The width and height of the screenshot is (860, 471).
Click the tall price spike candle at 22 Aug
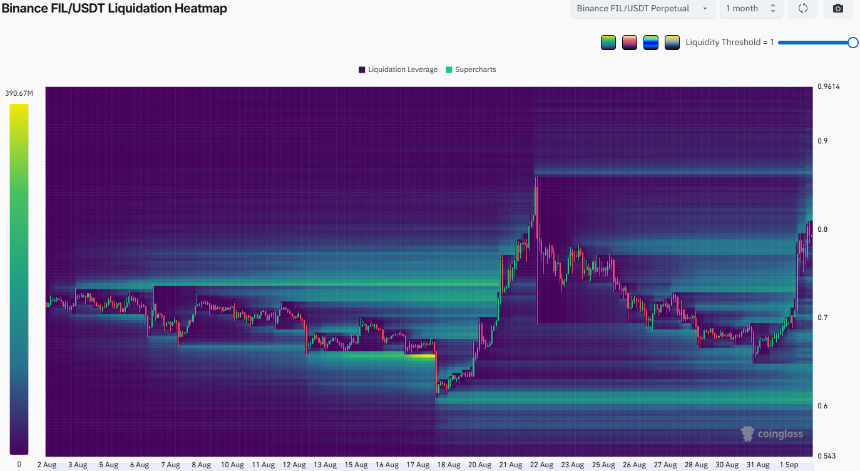click(536, 249)
